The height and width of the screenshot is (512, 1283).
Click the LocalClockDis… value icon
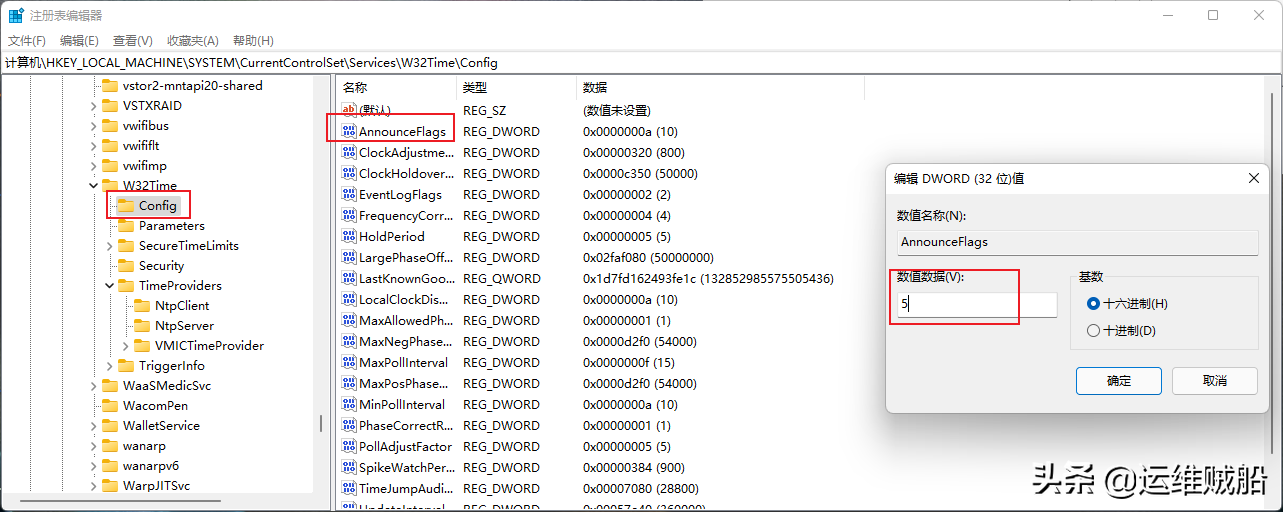pos(349,300)
